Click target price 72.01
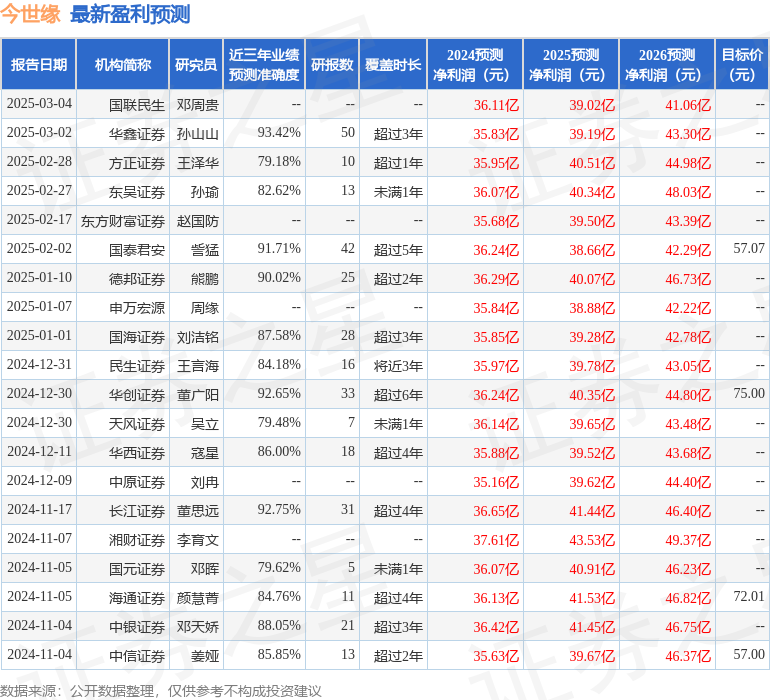770x700 pixels. [x=749, y=596]
